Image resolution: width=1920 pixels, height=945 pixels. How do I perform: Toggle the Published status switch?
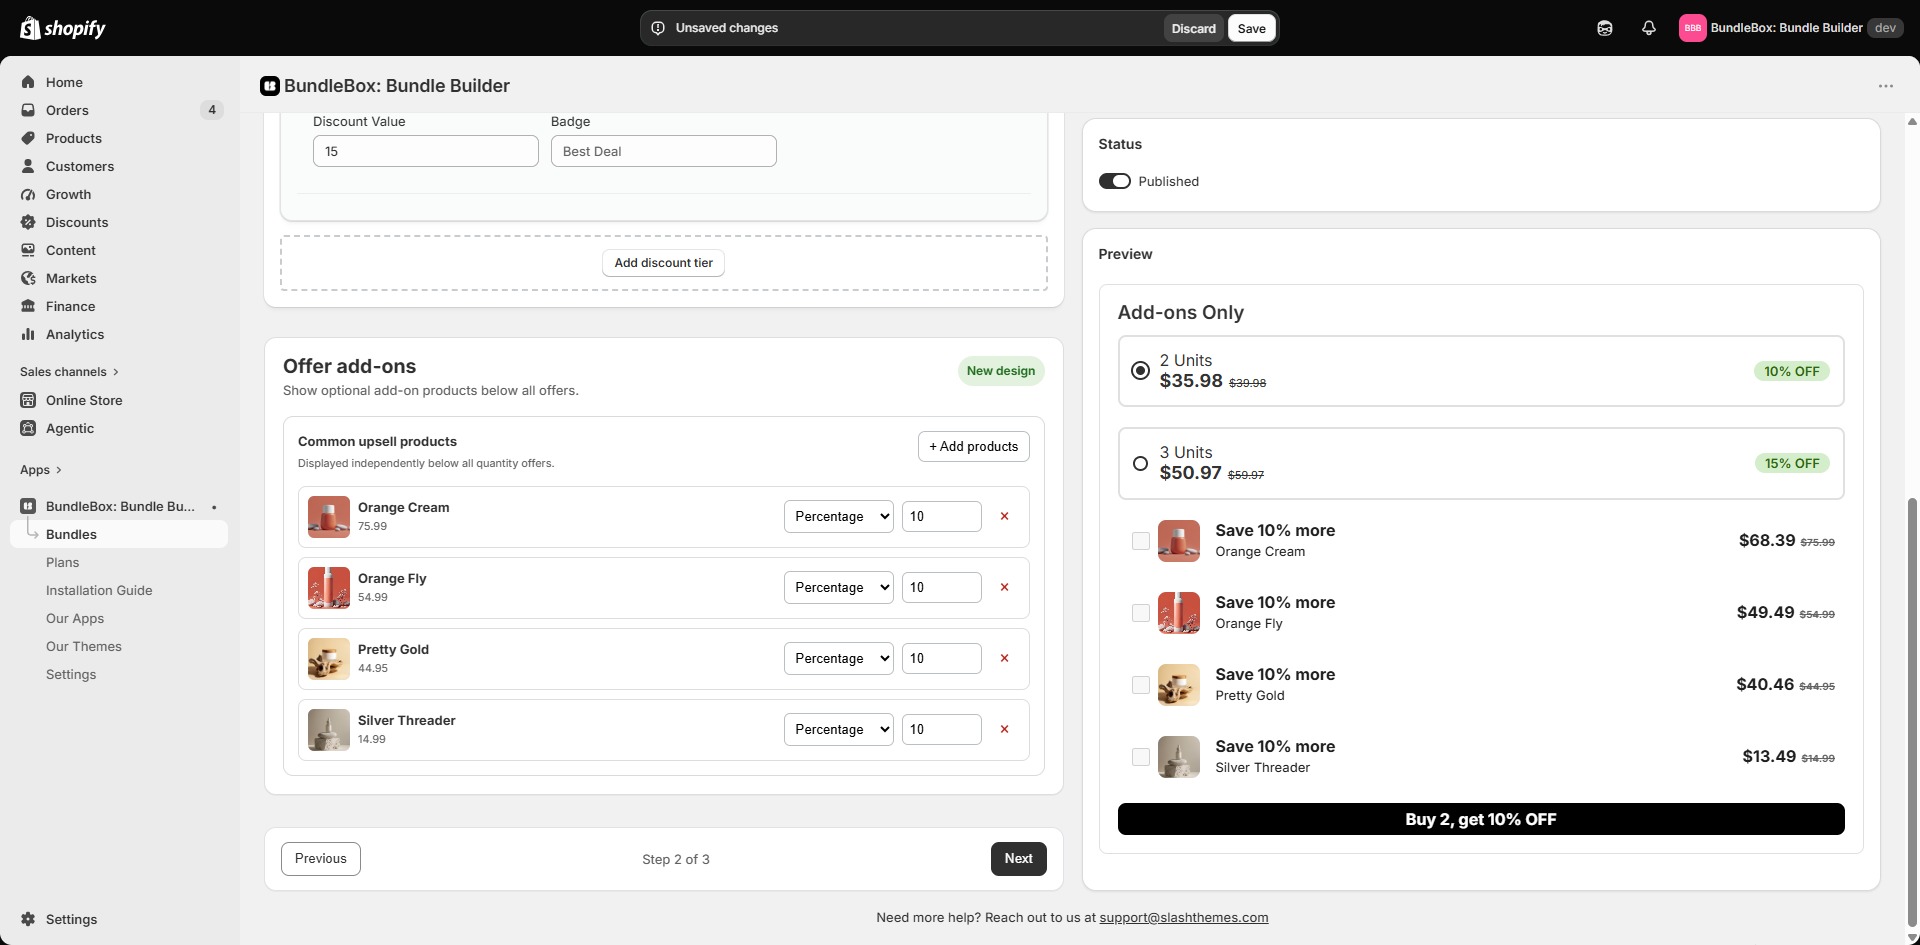coord(1114,181)
